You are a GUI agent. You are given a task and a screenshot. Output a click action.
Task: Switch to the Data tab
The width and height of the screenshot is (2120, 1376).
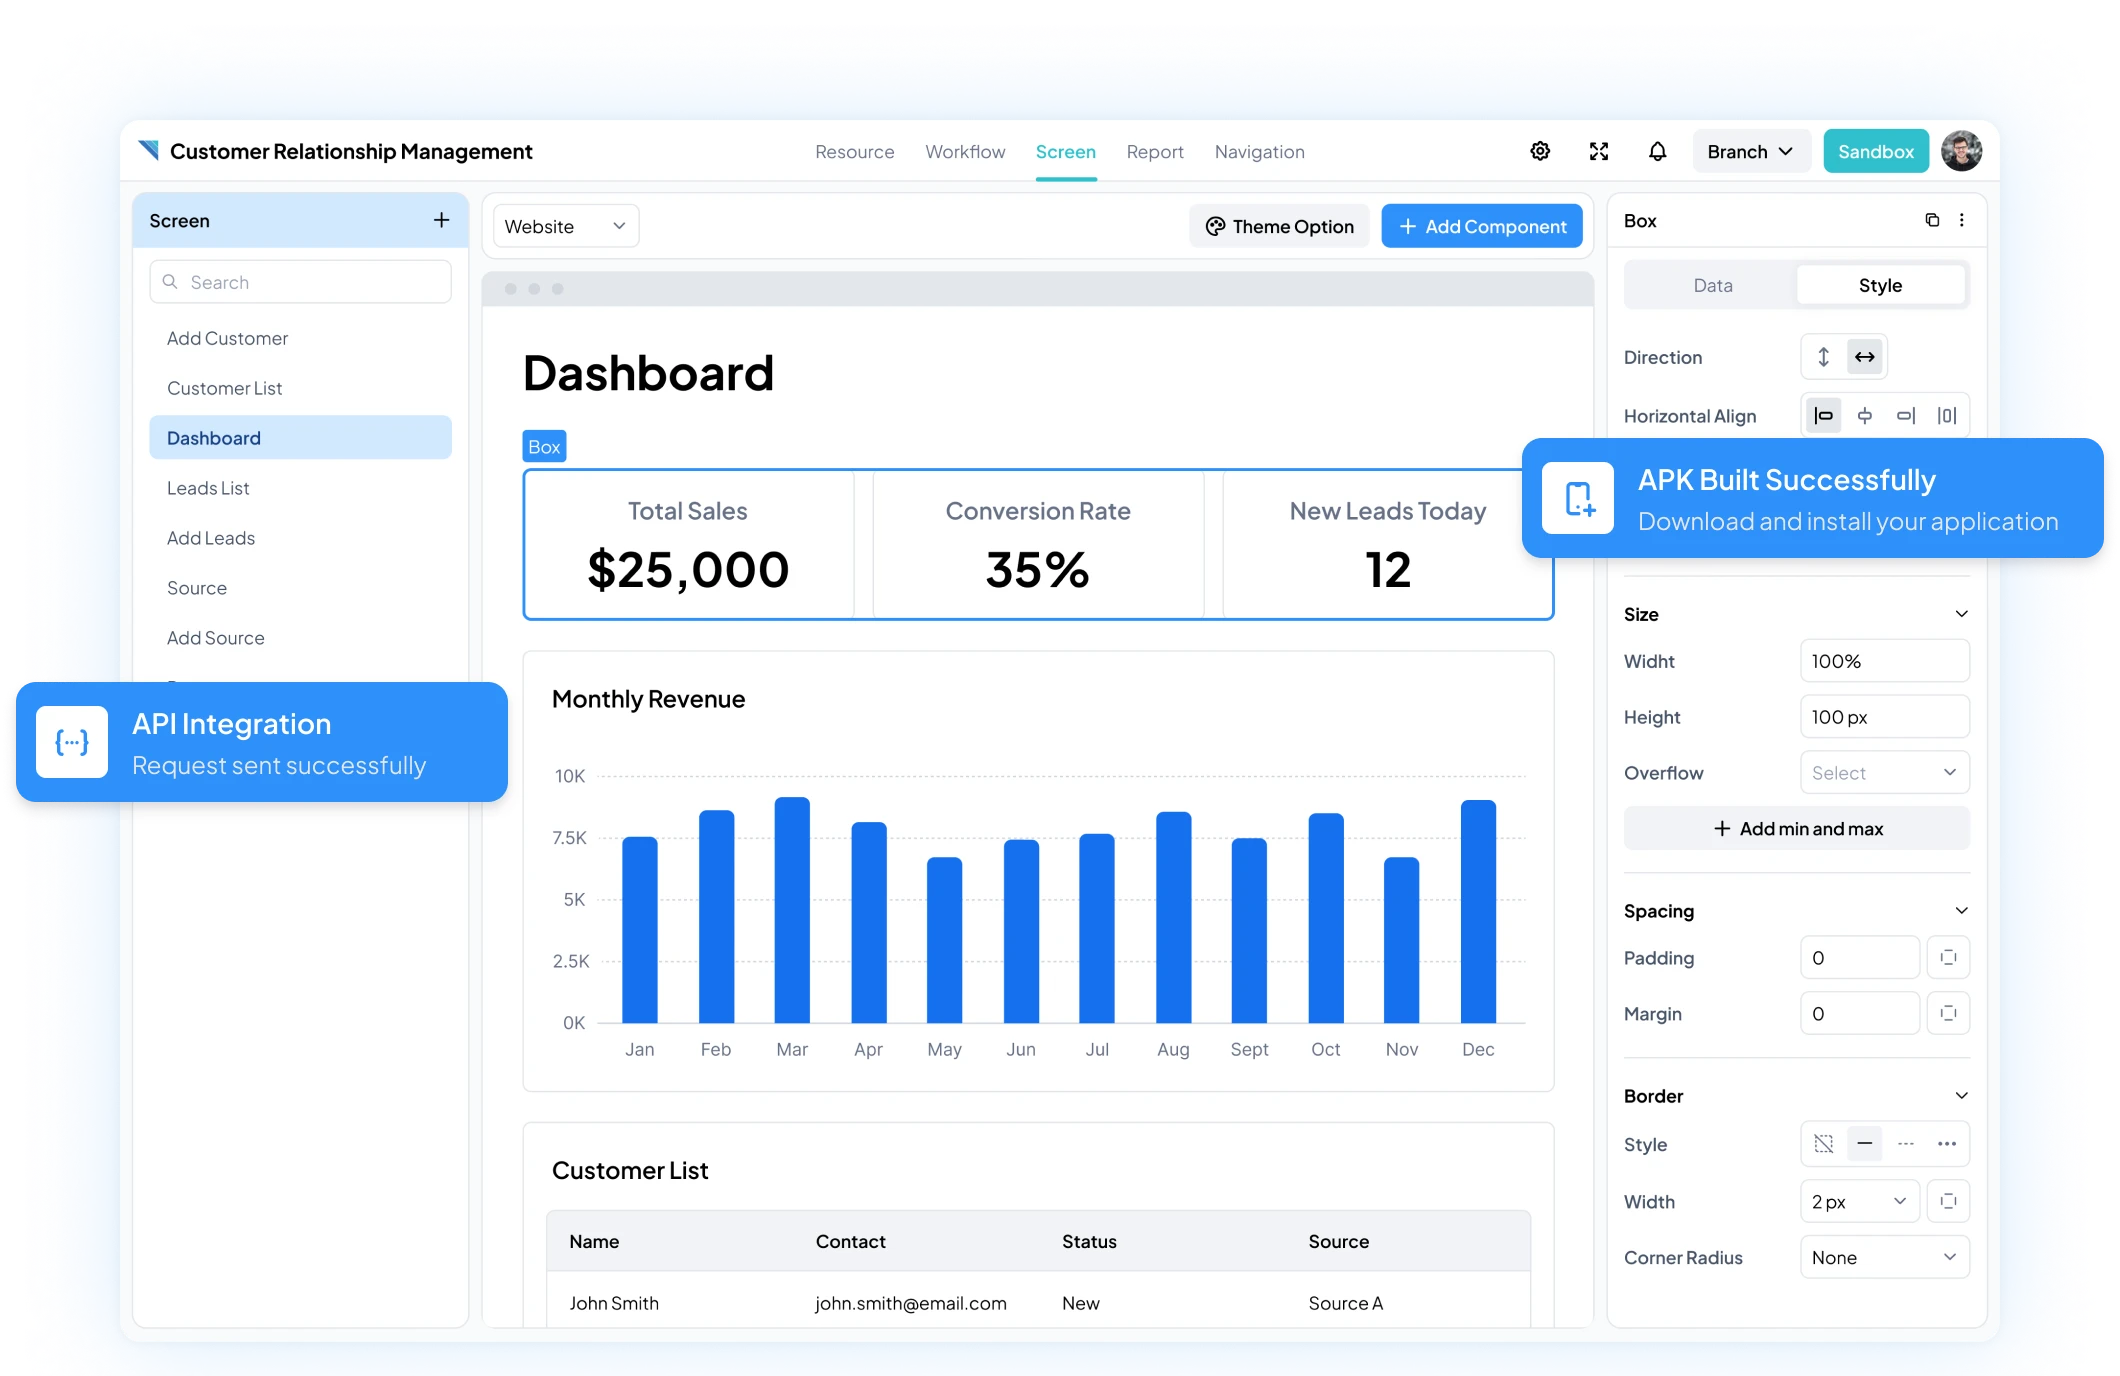1712,286
